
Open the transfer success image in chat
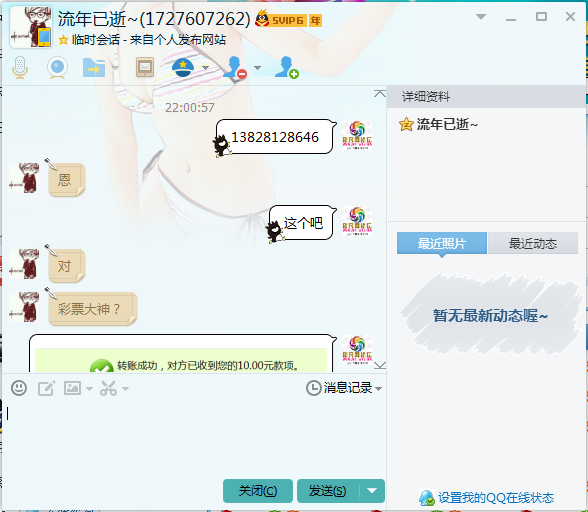(x=181, y=360)
